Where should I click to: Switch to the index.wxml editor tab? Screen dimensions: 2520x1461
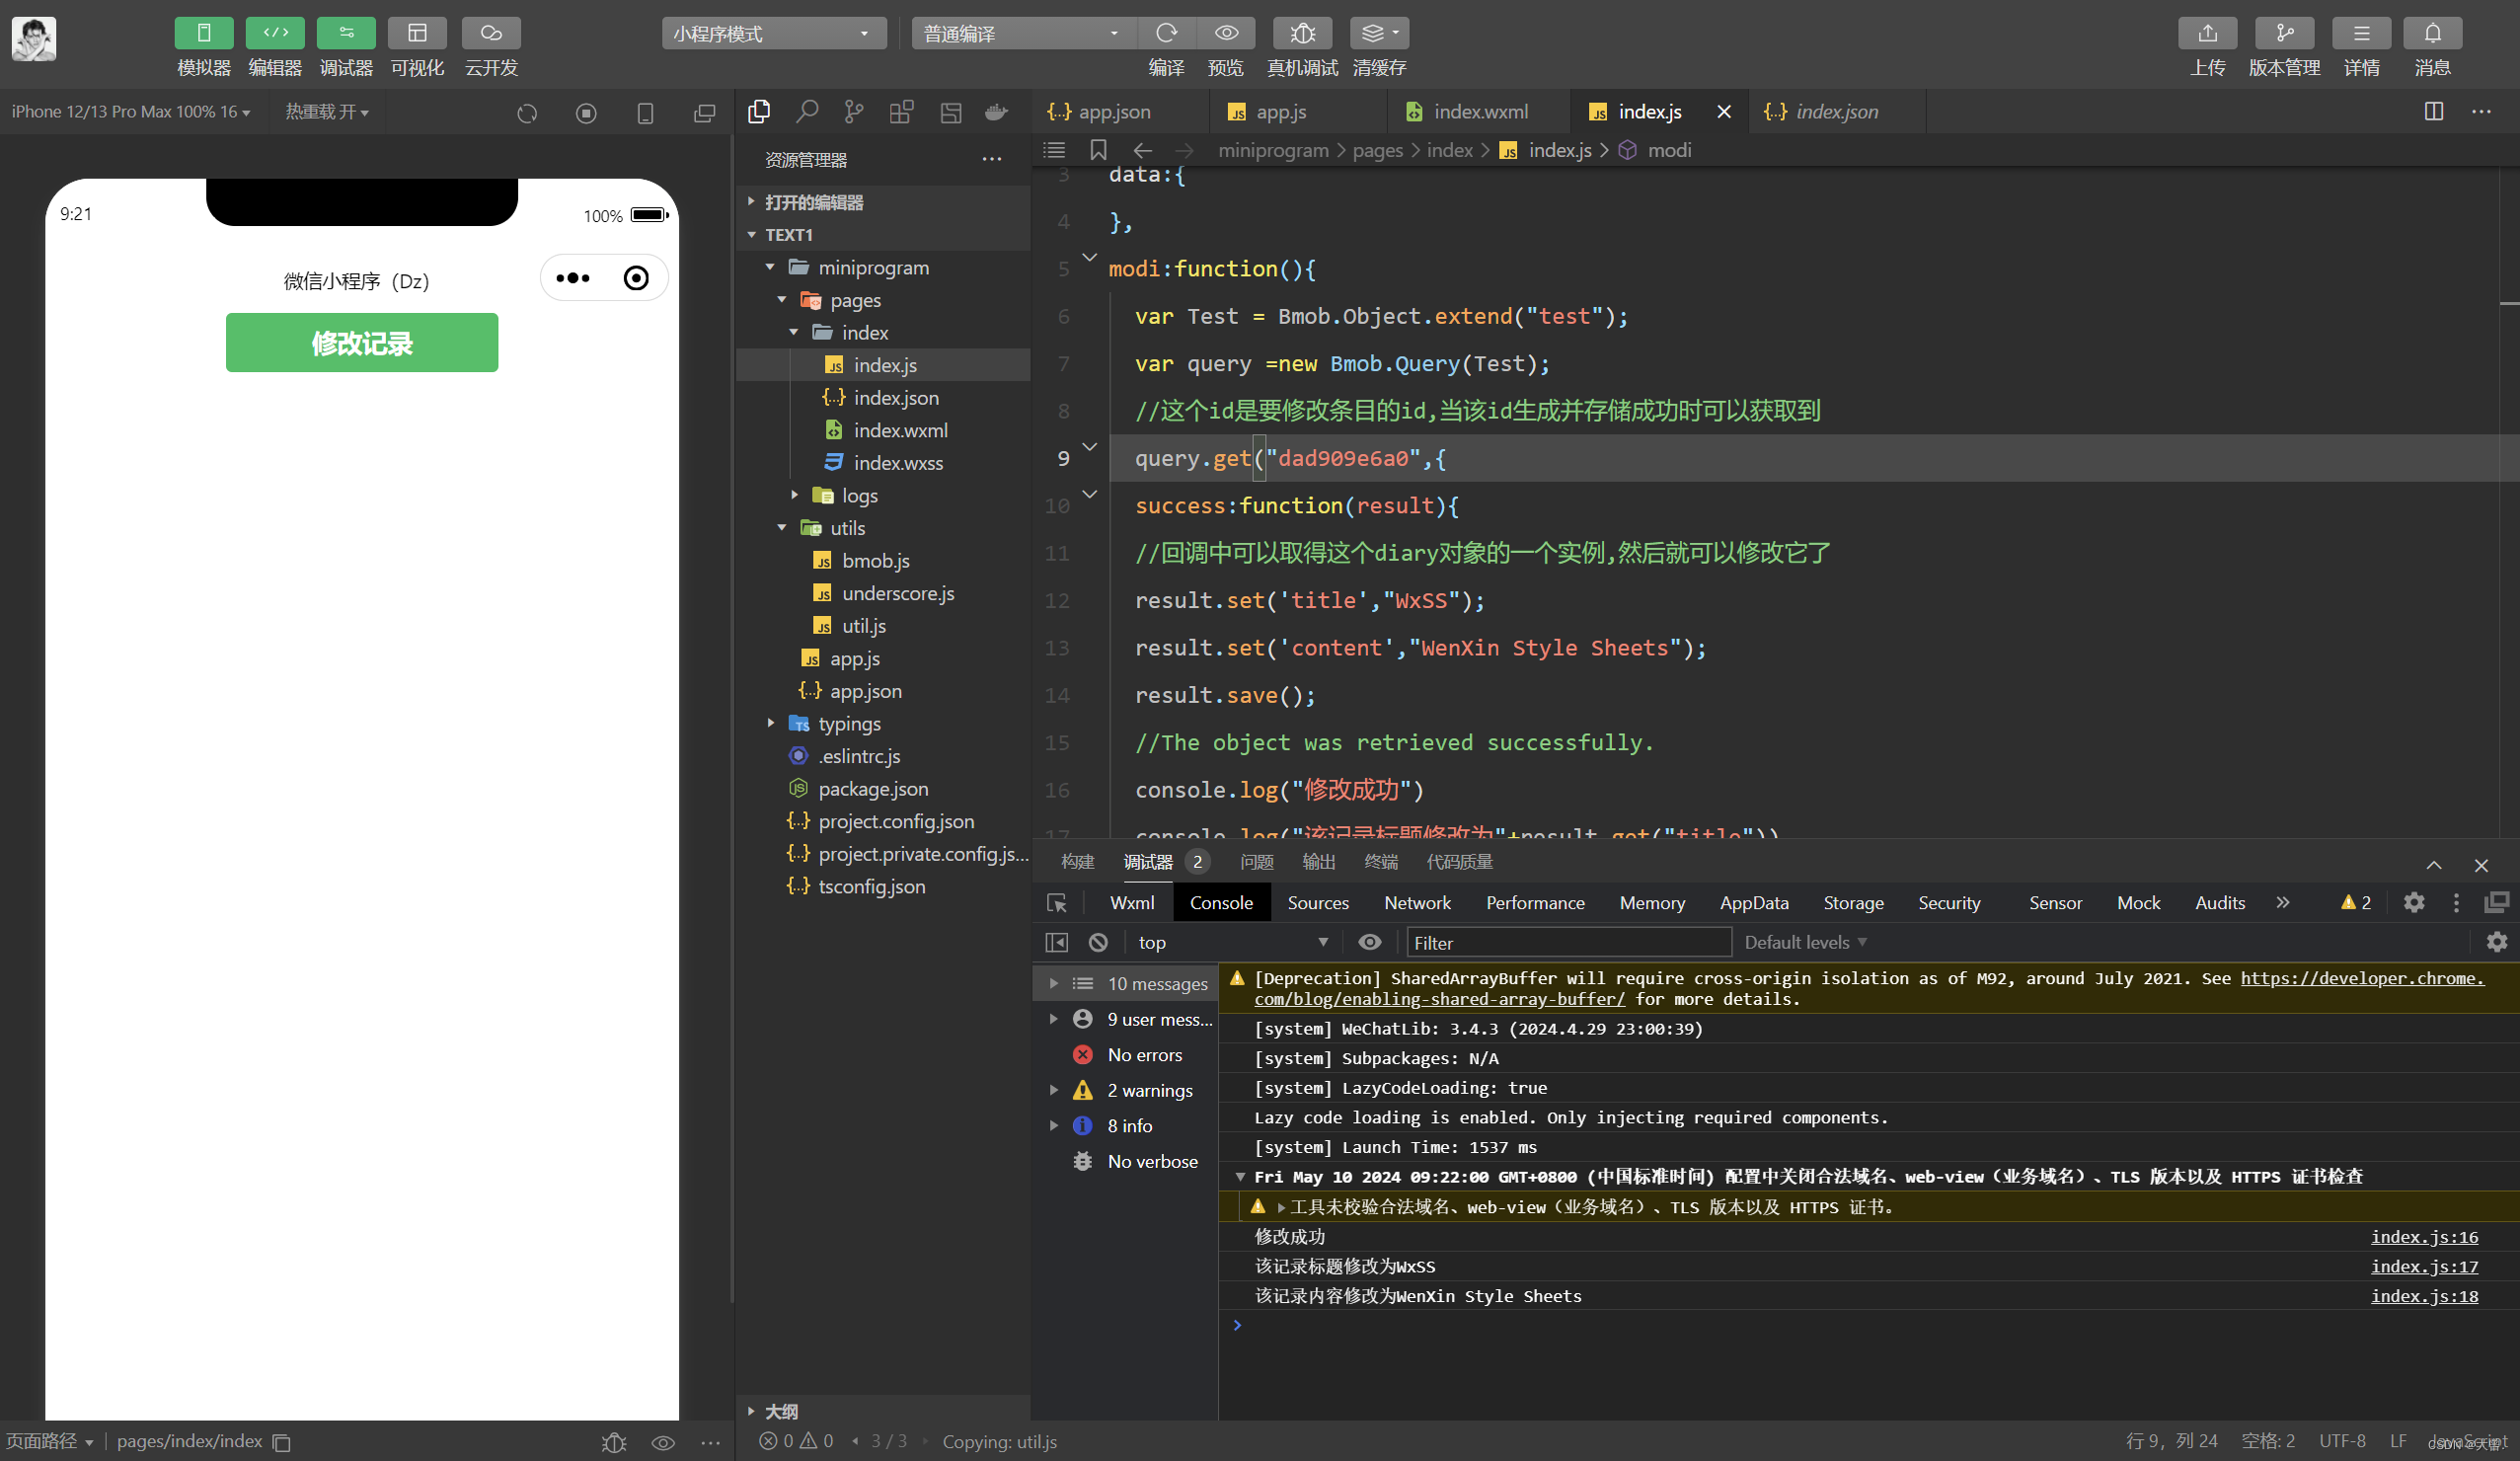tap(1479, 112)
